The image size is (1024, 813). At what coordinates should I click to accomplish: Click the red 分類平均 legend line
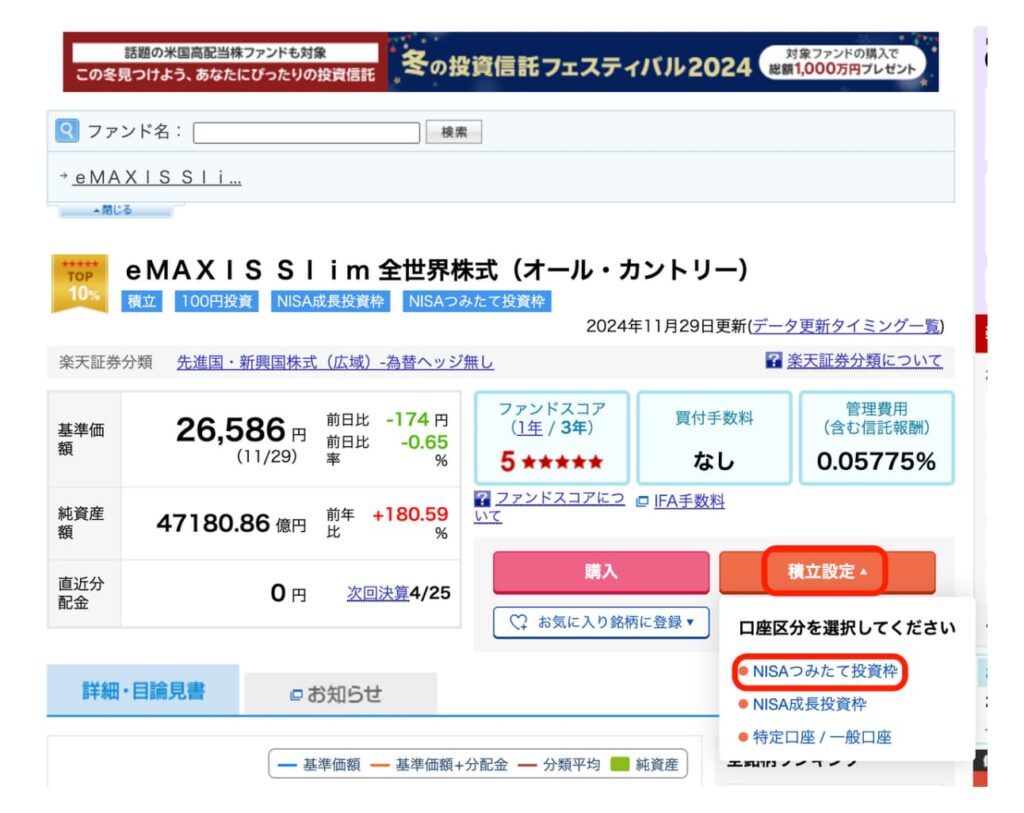coord(527,765)
